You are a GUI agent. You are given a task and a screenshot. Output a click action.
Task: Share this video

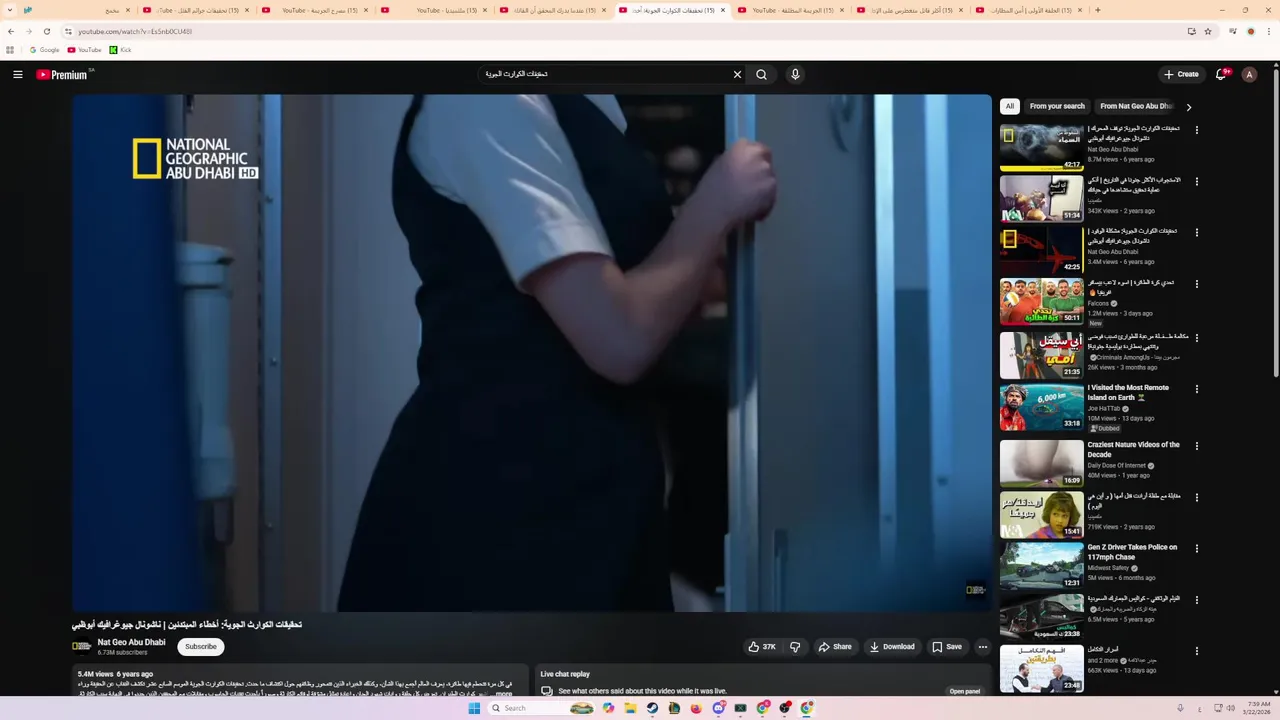835,647
